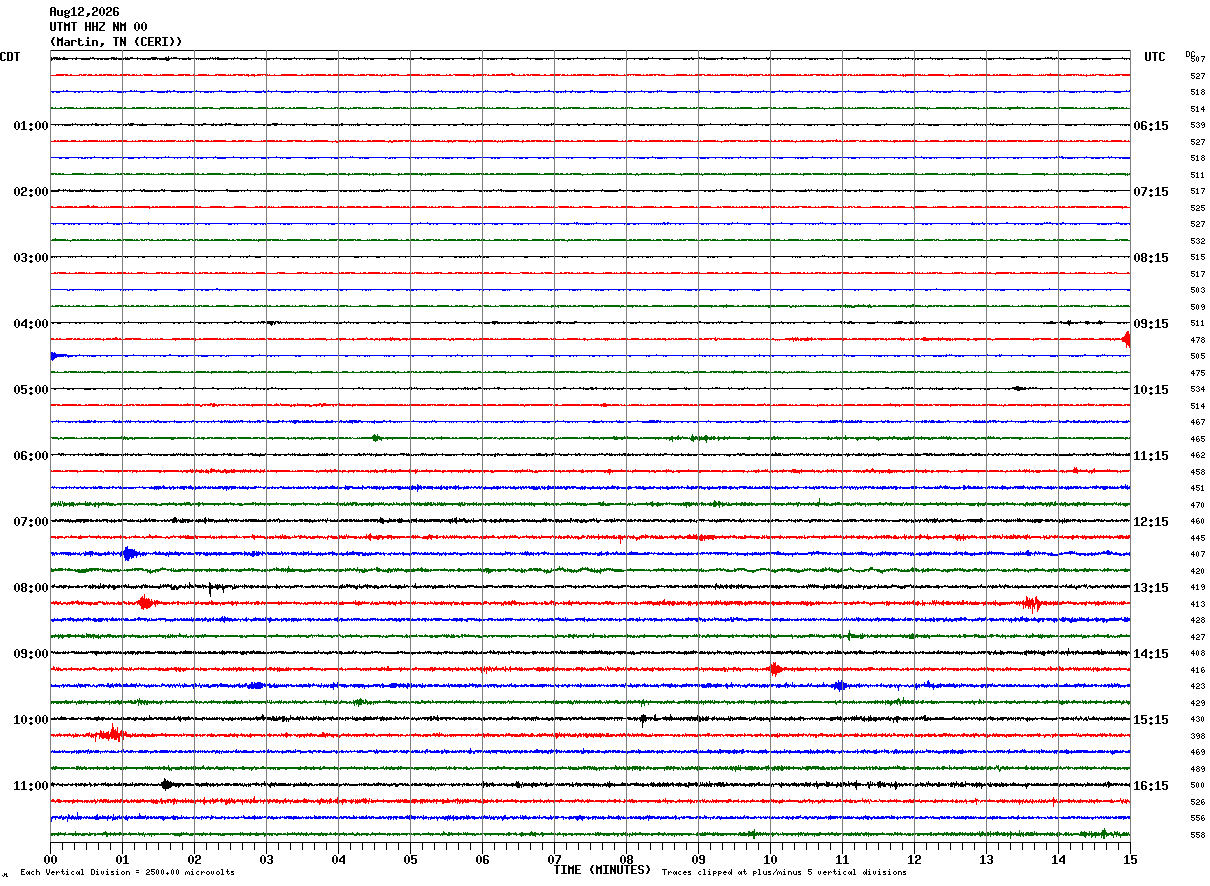
Task: Select the 13:15 UTC time label
Action: click(1150, 588)
